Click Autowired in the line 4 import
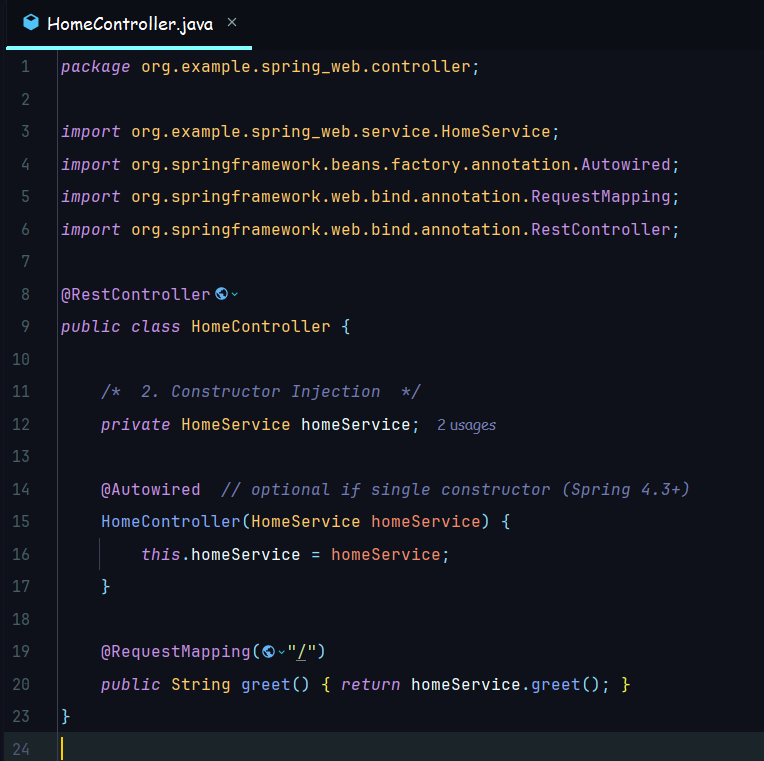 click(626, 164)
